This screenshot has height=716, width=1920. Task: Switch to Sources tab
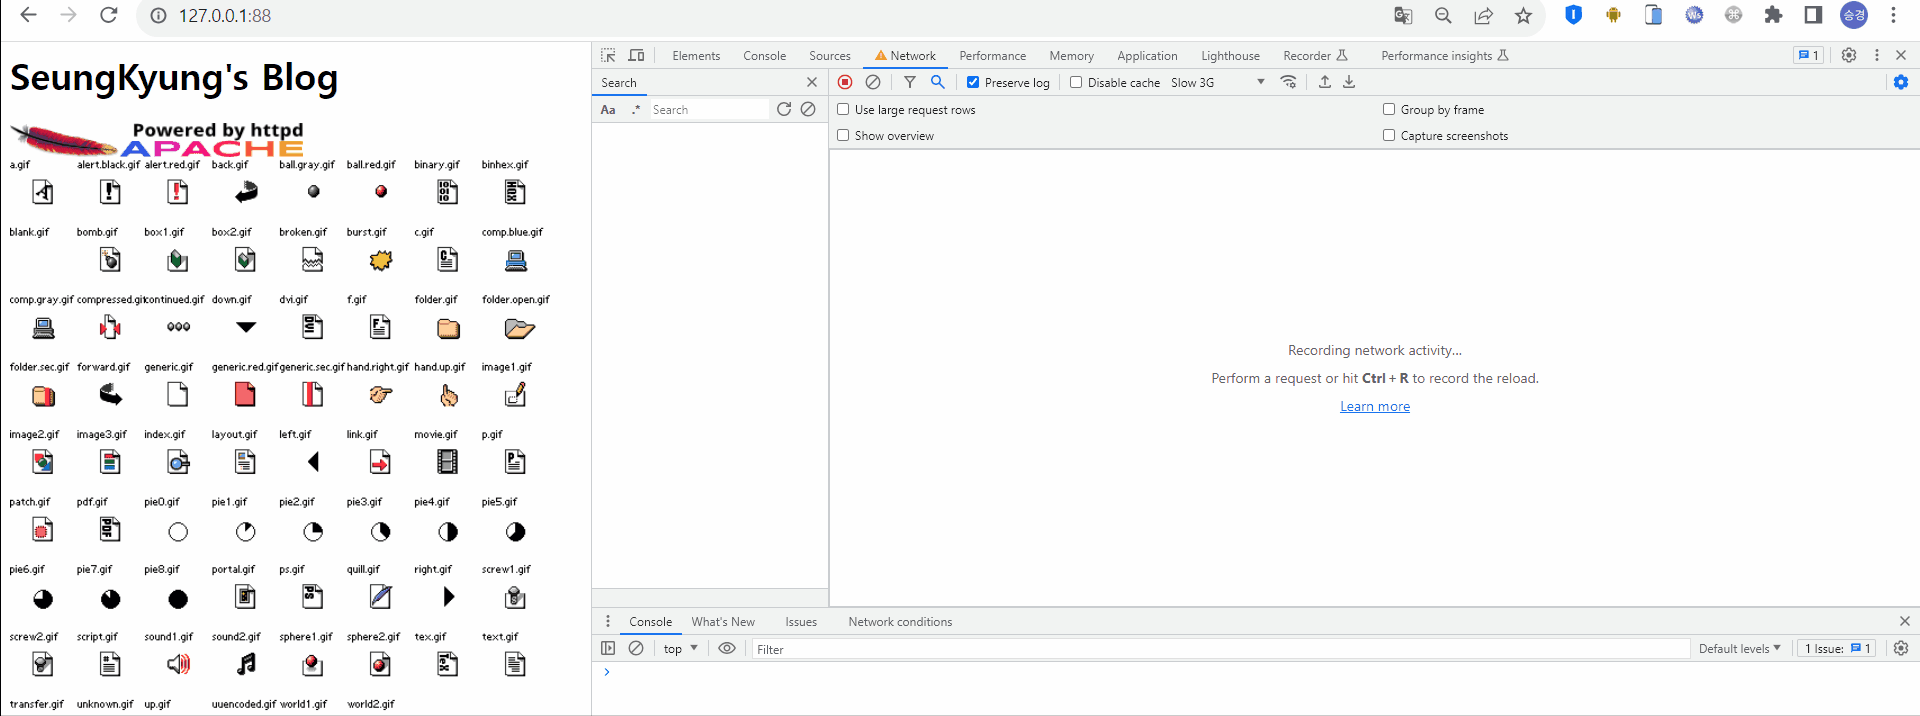click(830, 56)
